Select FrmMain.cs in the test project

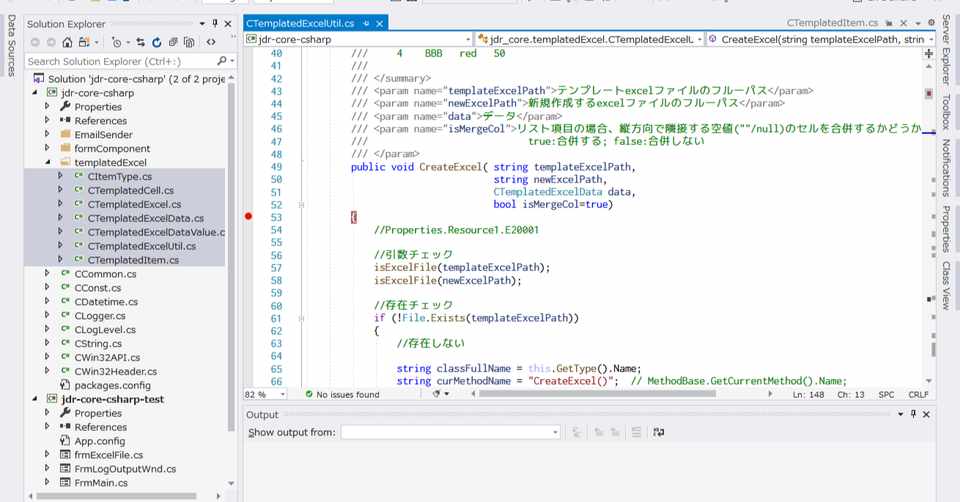[101, 482]
